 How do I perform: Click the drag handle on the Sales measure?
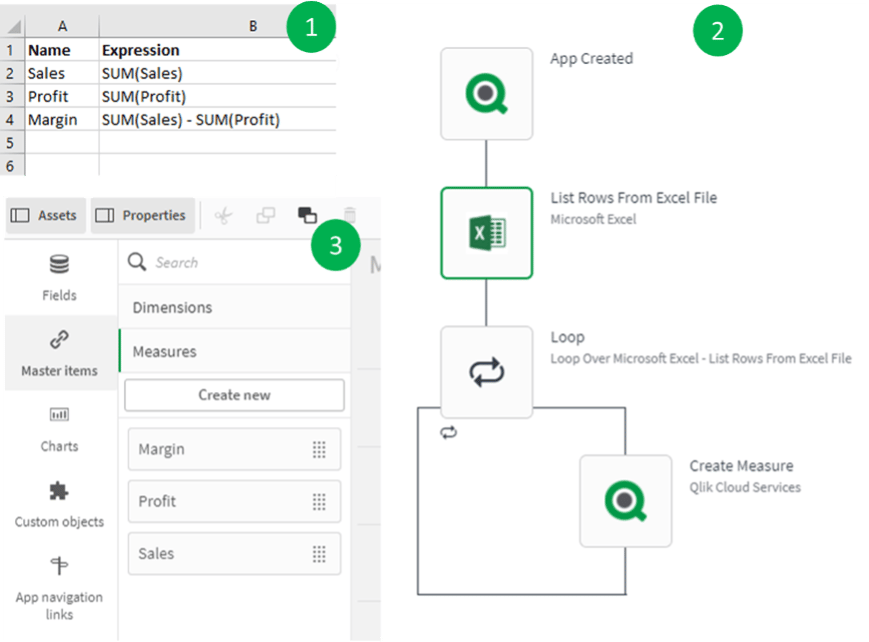[319, 554]
